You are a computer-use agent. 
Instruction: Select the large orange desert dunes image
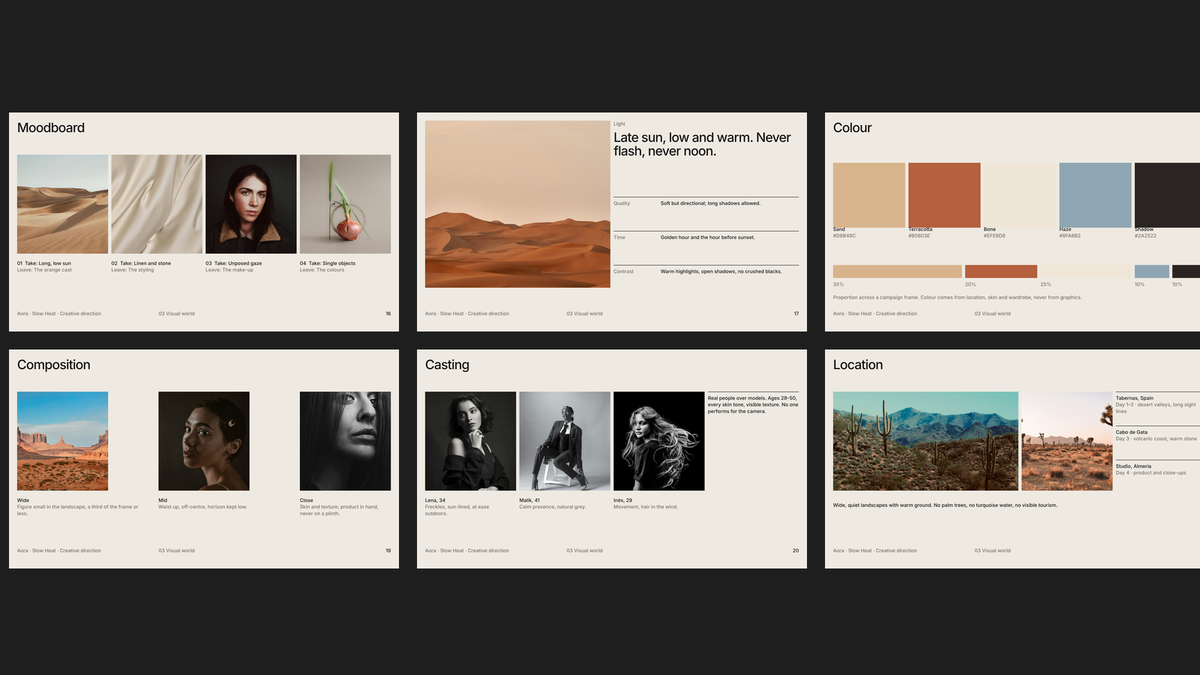[x=517, y=204]
